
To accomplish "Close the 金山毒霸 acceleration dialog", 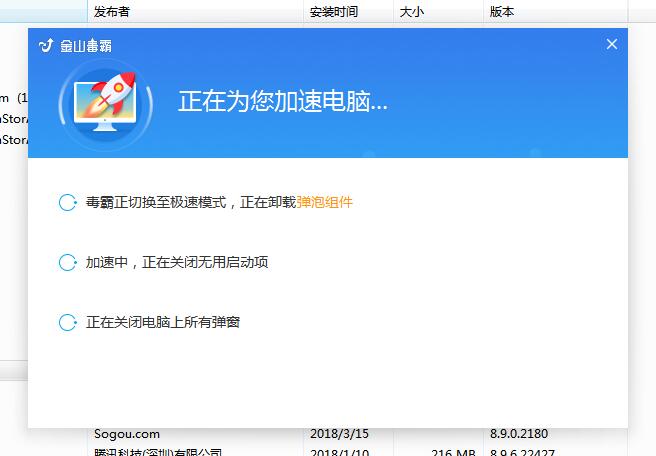I will (612, 44).
